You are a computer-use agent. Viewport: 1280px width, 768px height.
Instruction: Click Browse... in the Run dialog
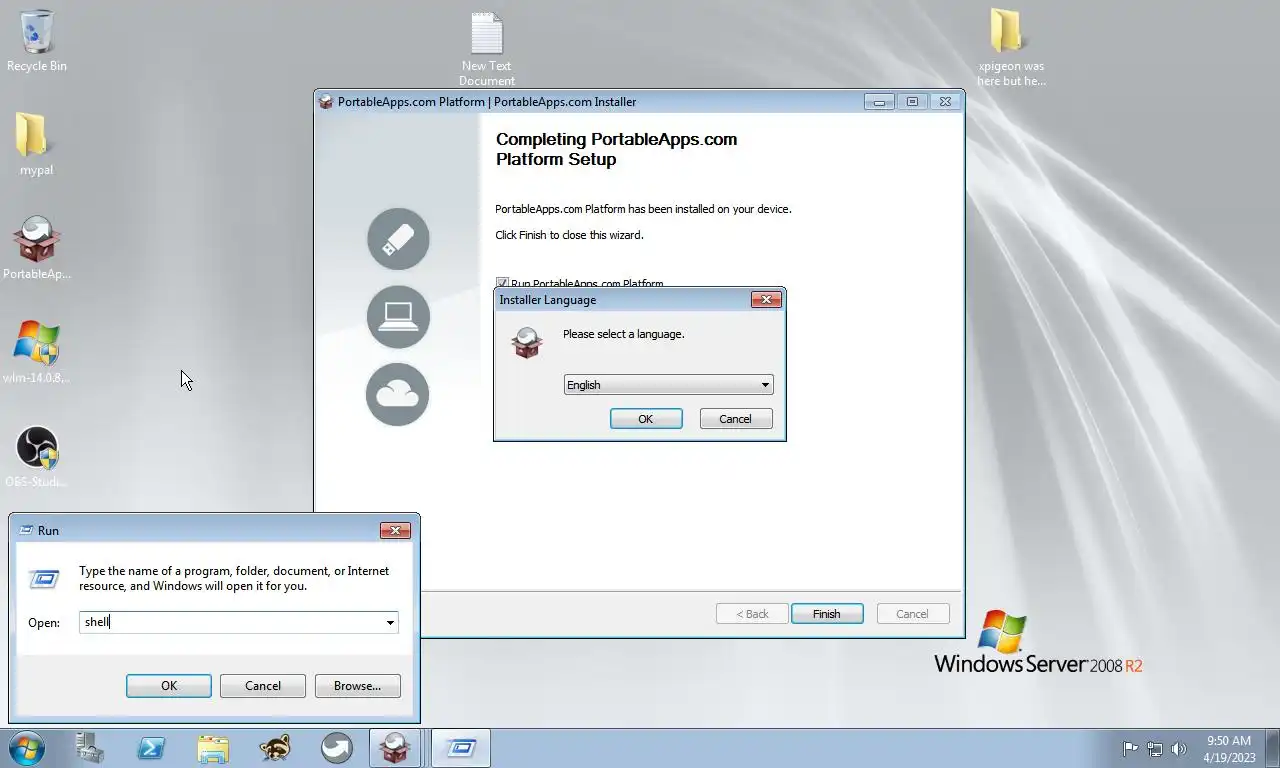[358, 686]
